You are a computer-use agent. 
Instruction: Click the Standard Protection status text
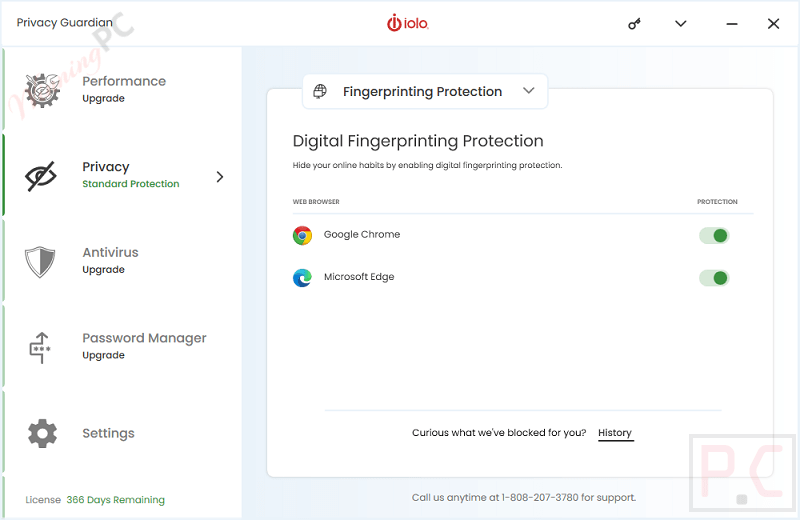[x=131, y=184]
